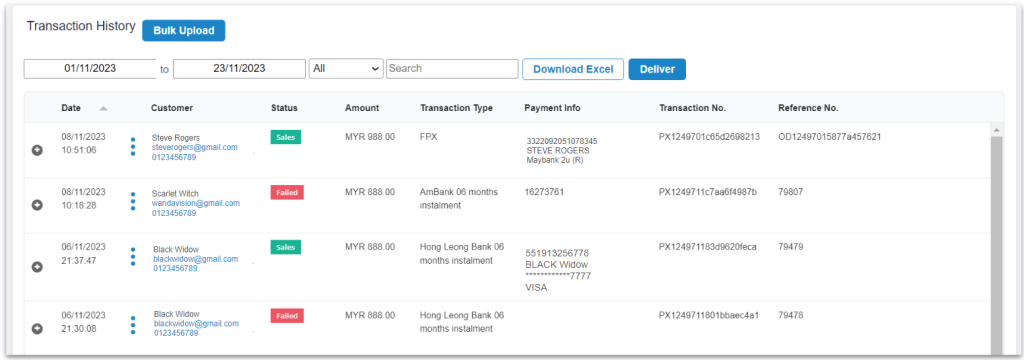Open three-dot menu for Scarlet Witch
The width and height of the screenshot is (1024, 360).
(x=133, y=202)
